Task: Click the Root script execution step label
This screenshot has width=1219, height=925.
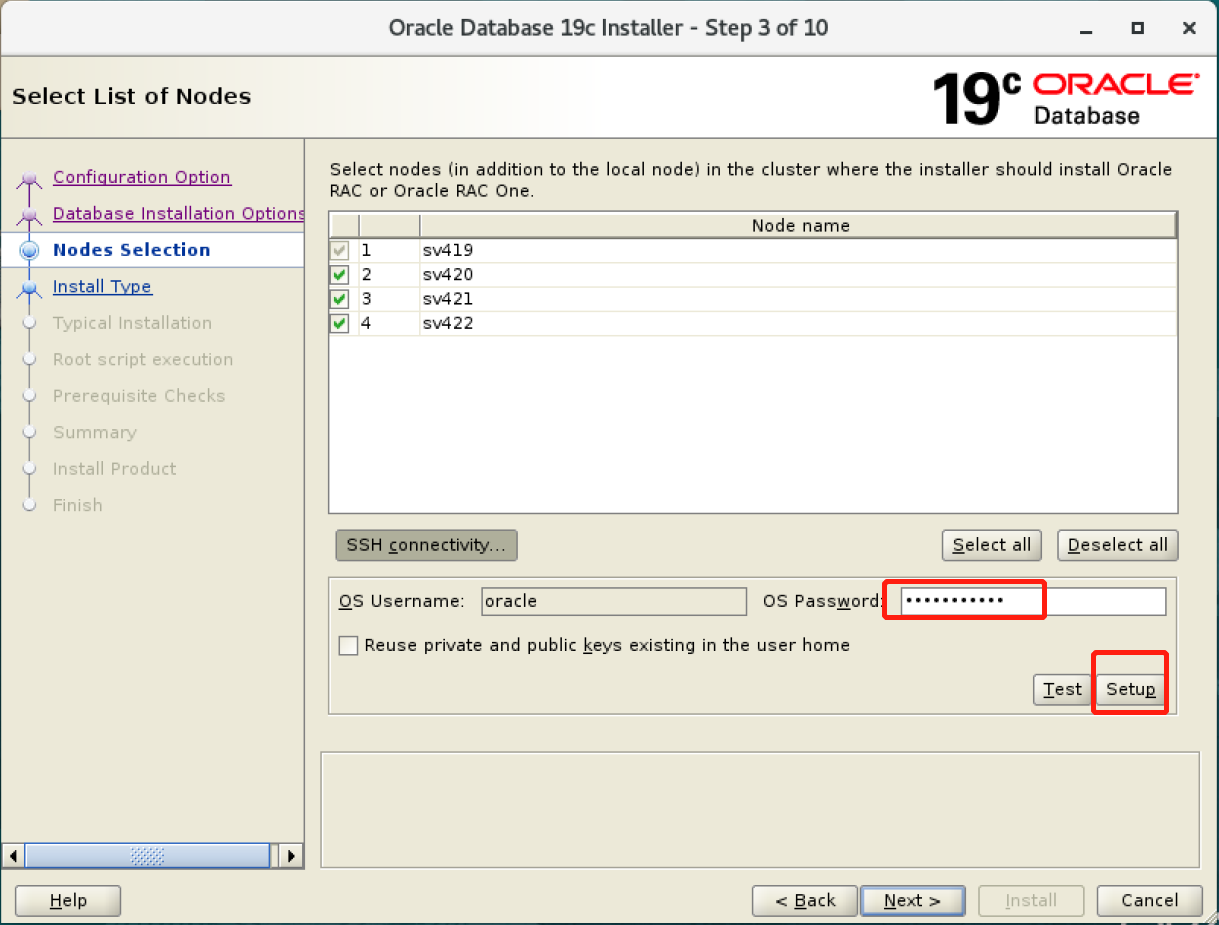Action: pyautogui.click(x=143, y=359)
